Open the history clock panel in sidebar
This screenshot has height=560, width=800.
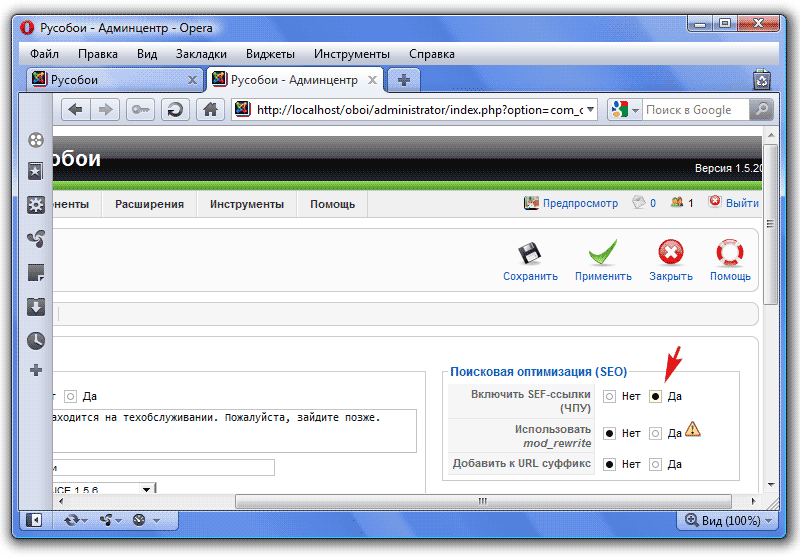click(36, 340)
